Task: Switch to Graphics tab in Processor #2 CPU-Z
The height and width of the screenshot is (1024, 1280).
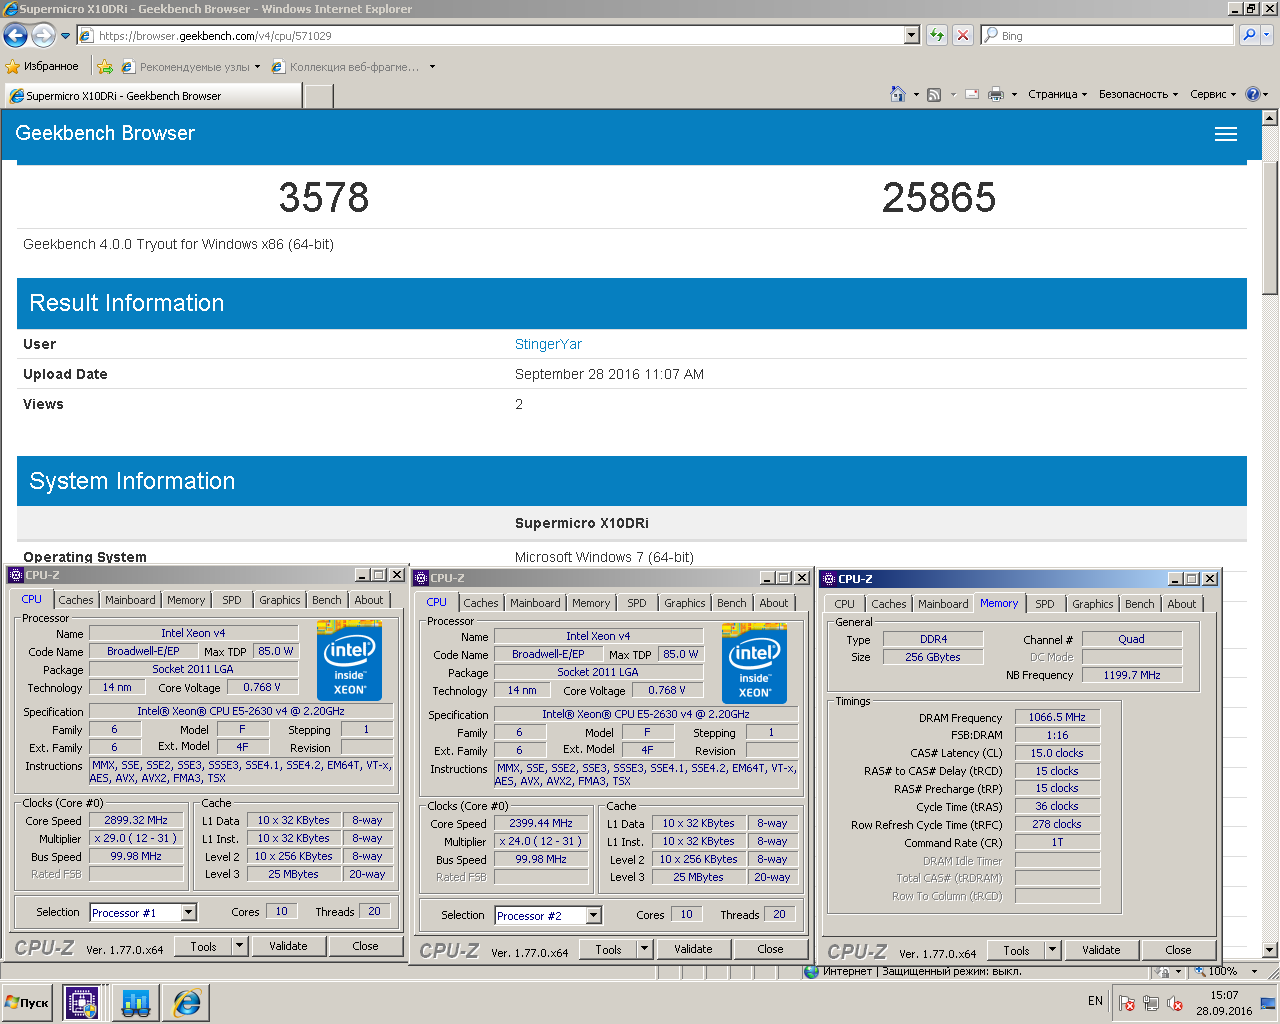Action: pos(684,603)
